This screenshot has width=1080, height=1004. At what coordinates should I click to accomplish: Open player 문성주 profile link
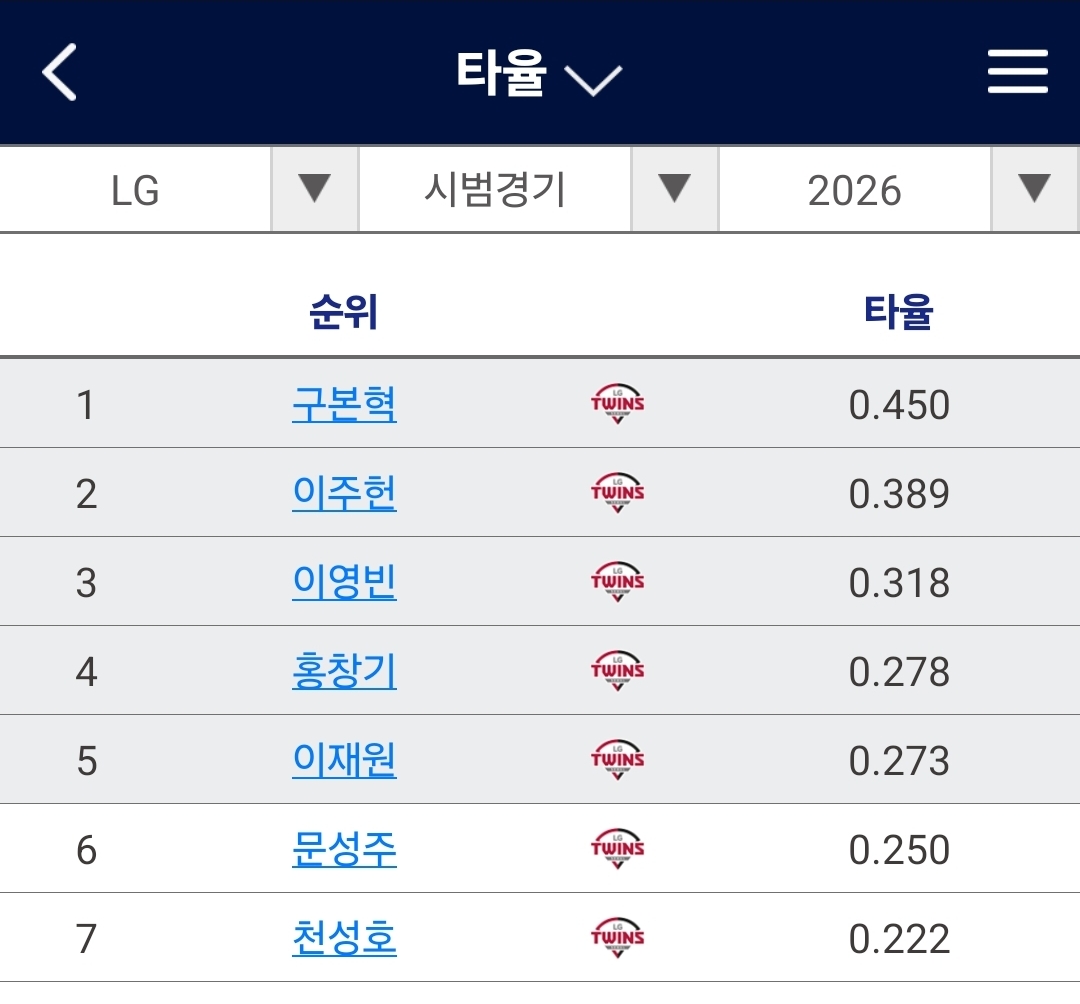pos(344,849)
